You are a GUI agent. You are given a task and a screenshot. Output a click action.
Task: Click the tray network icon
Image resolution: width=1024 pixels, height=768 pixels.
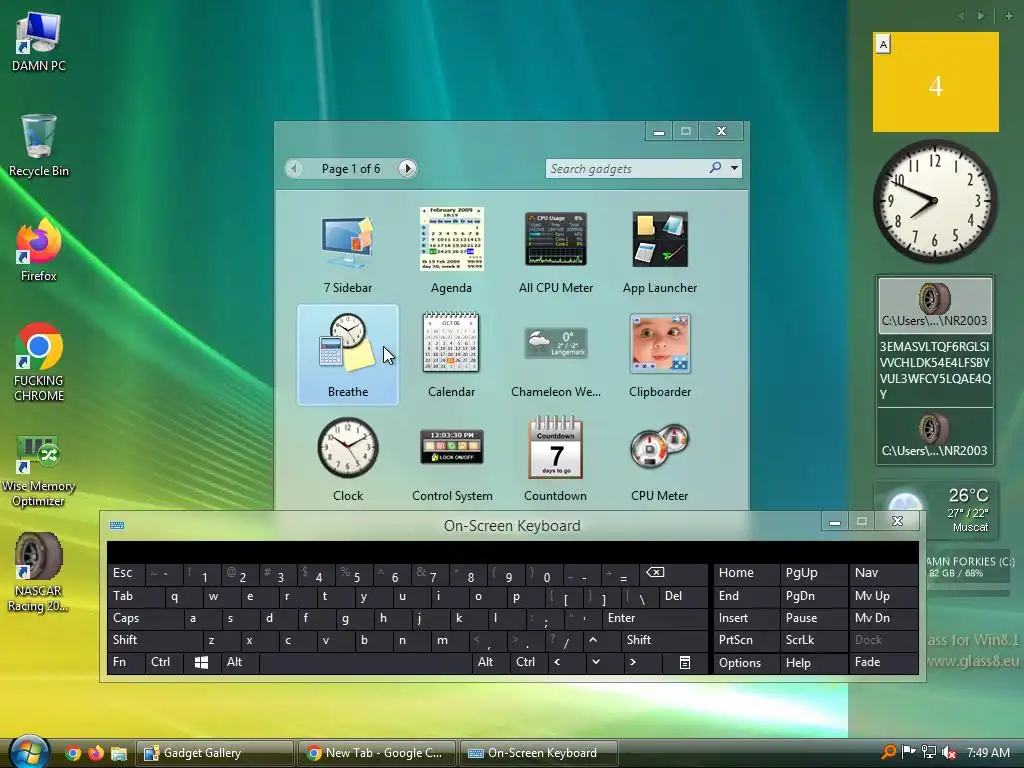929,752
